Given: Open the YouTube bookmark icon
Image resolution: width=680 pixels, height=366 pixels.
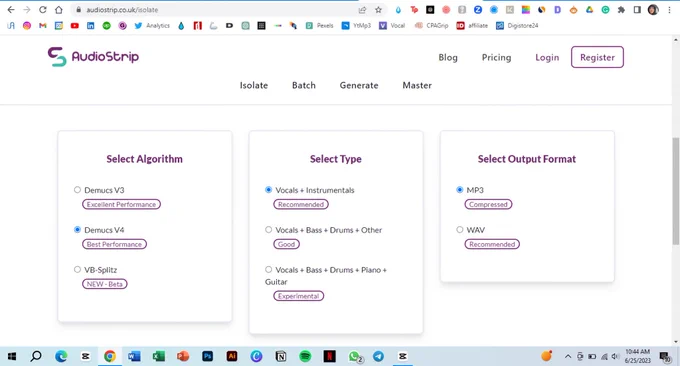Looking at the screenshot, I should (x=75, y=26).
